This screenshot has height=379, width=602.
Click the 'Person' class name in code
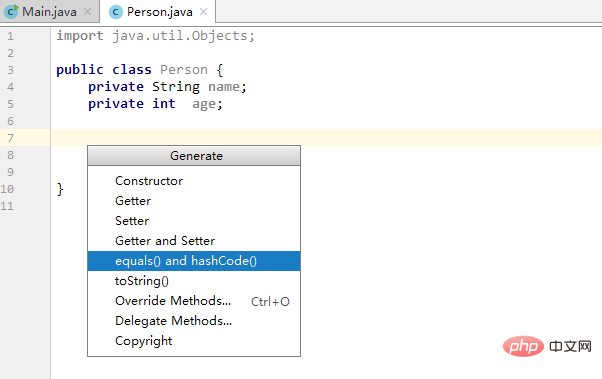tap(184, 70)
